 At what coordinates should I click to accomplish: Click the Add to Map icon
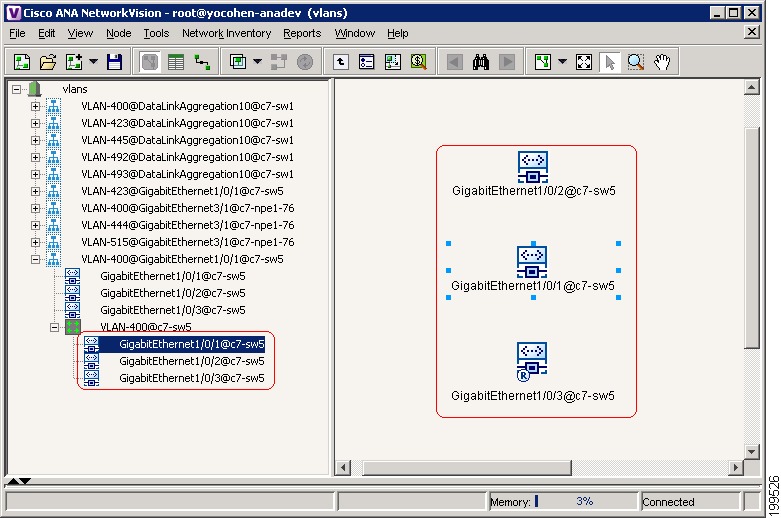click(x=74, y=62)
